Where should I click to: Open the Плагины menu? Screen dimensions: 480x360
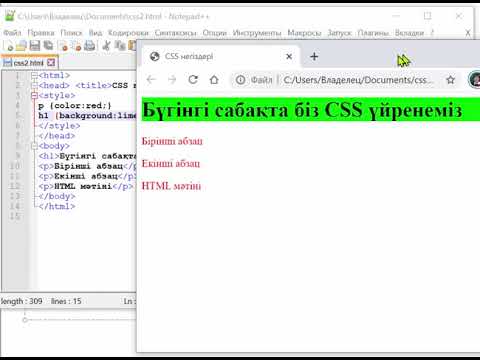click(373, 33)
